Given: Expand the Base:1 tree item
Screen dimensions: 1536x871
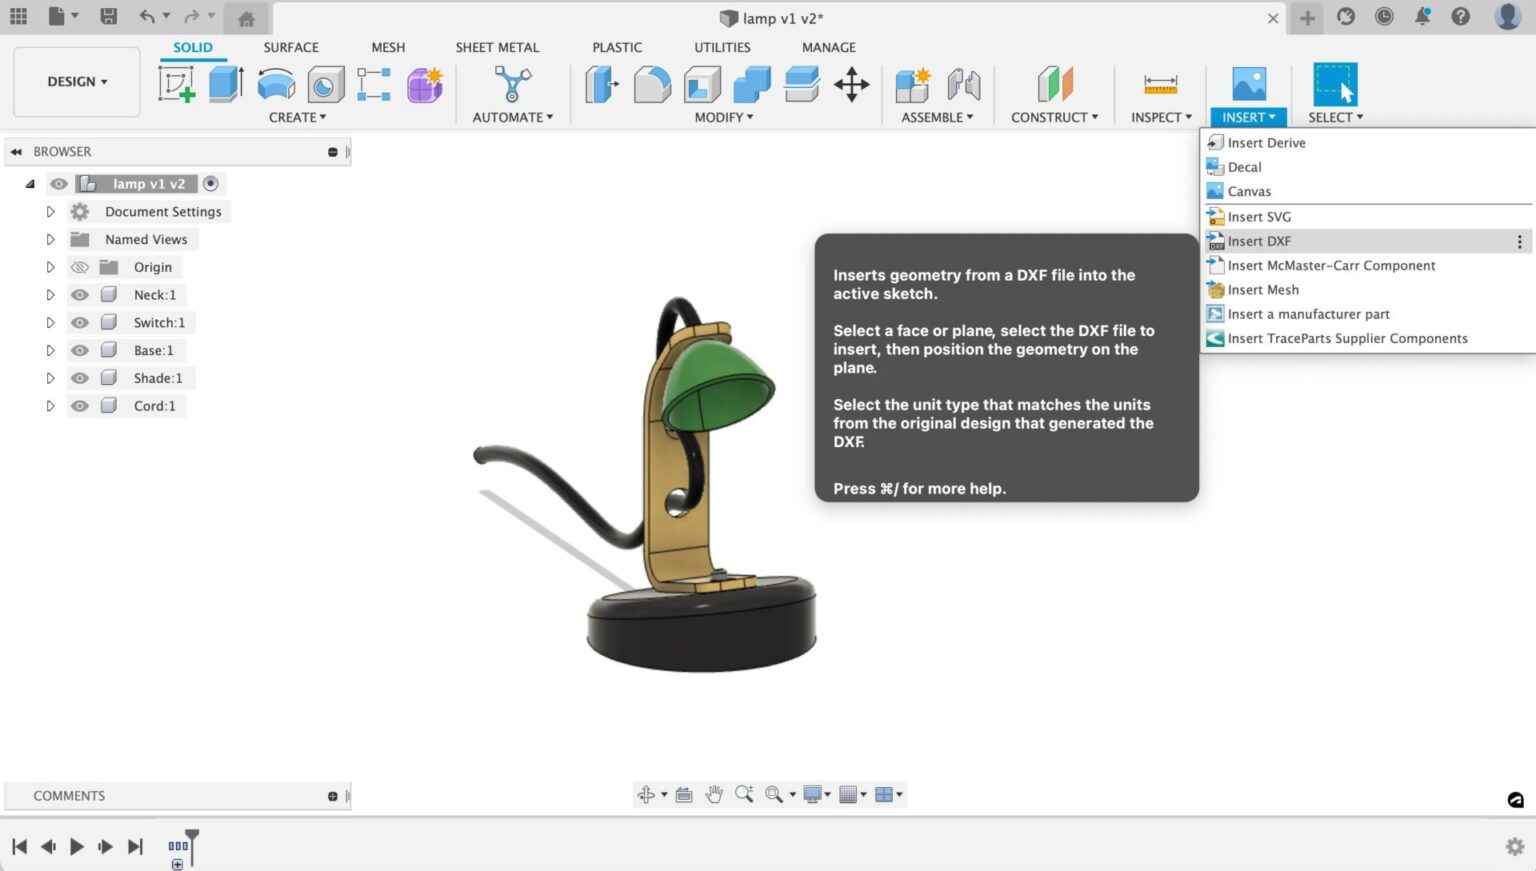Looking at the screenshot, I should (50, 350).
